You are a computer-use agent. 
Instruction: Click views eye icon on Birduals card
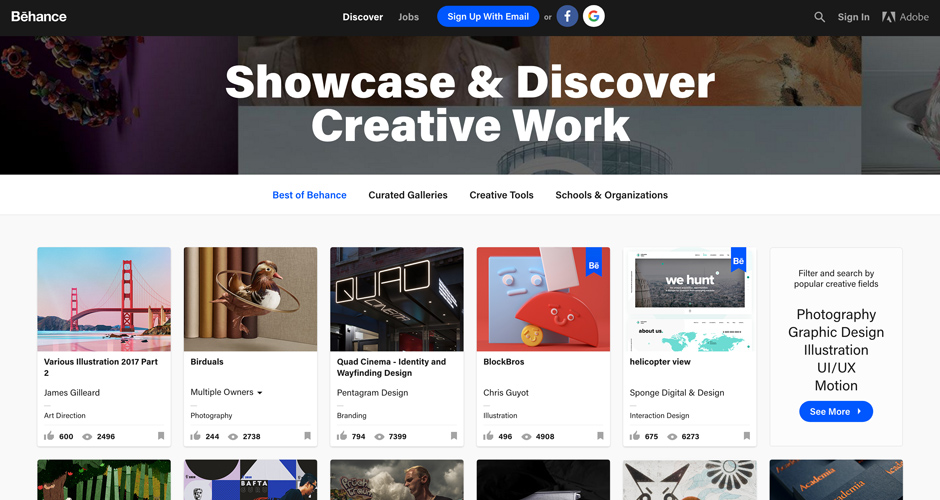tap(233, 437)
